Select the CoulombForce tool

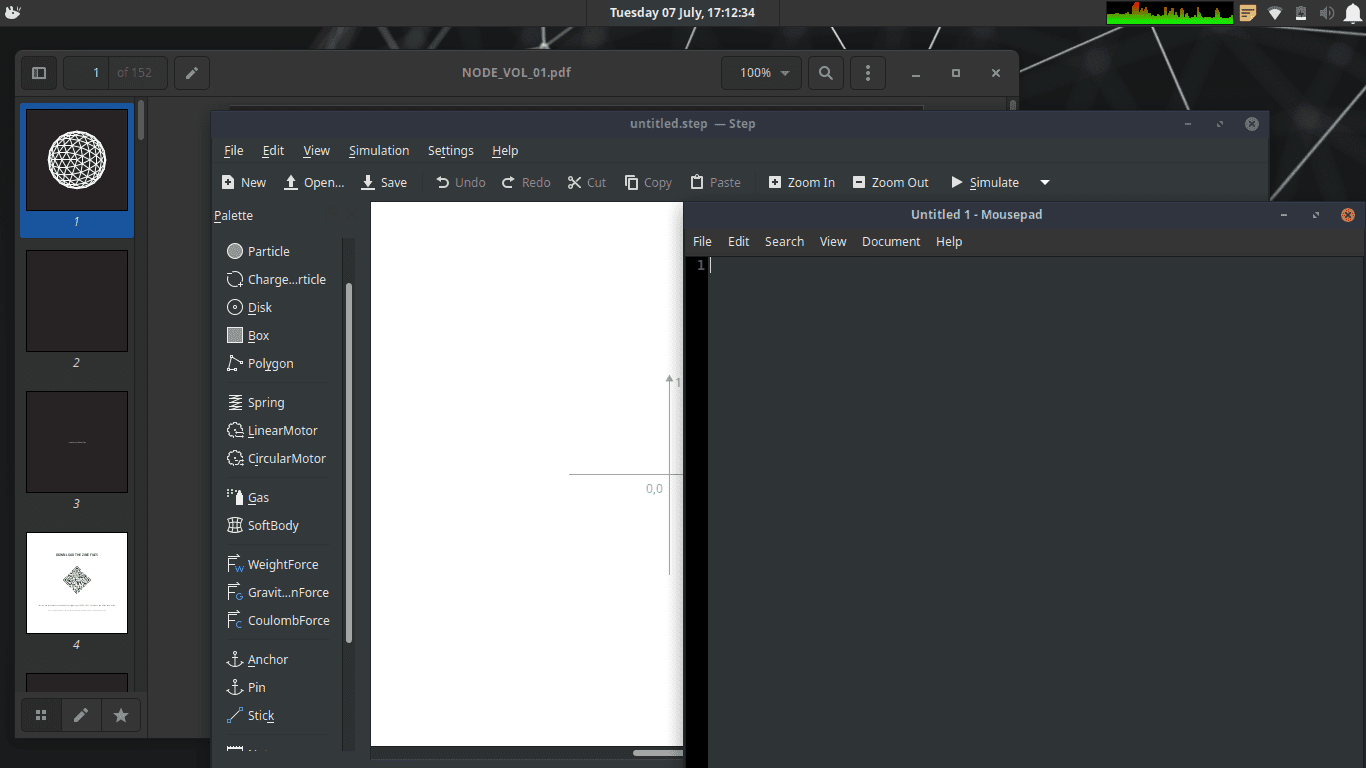point(277,620)
